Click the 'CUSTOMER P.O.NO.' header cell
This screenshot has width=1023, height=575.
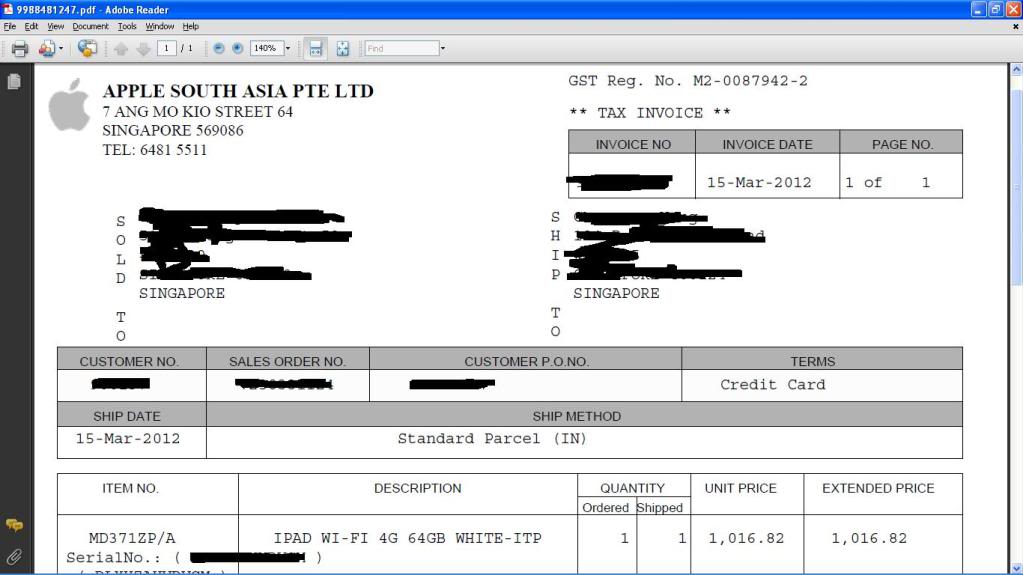pyautogui.click(x=527, y=361)
